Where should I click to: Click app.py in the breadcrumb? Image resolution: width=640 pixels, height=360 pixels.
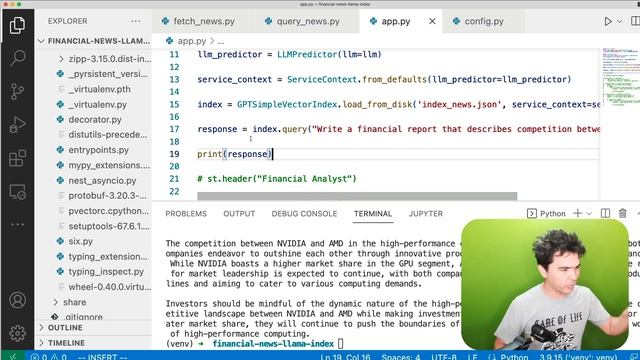192,41
